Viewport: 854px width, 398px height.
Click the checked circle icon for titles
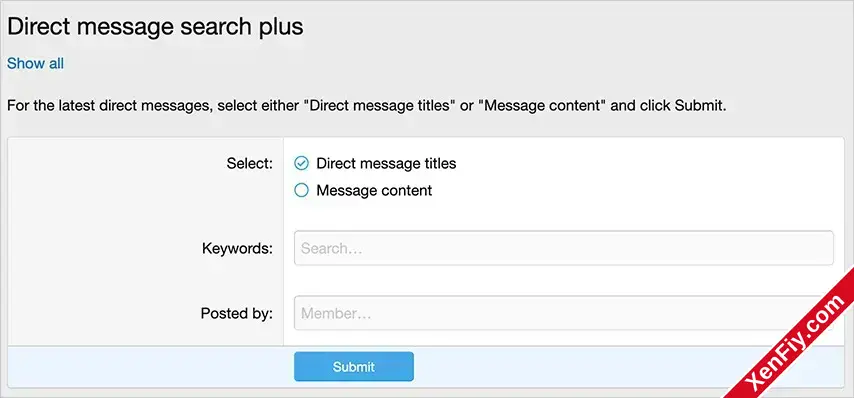click(x=301, y=163)
